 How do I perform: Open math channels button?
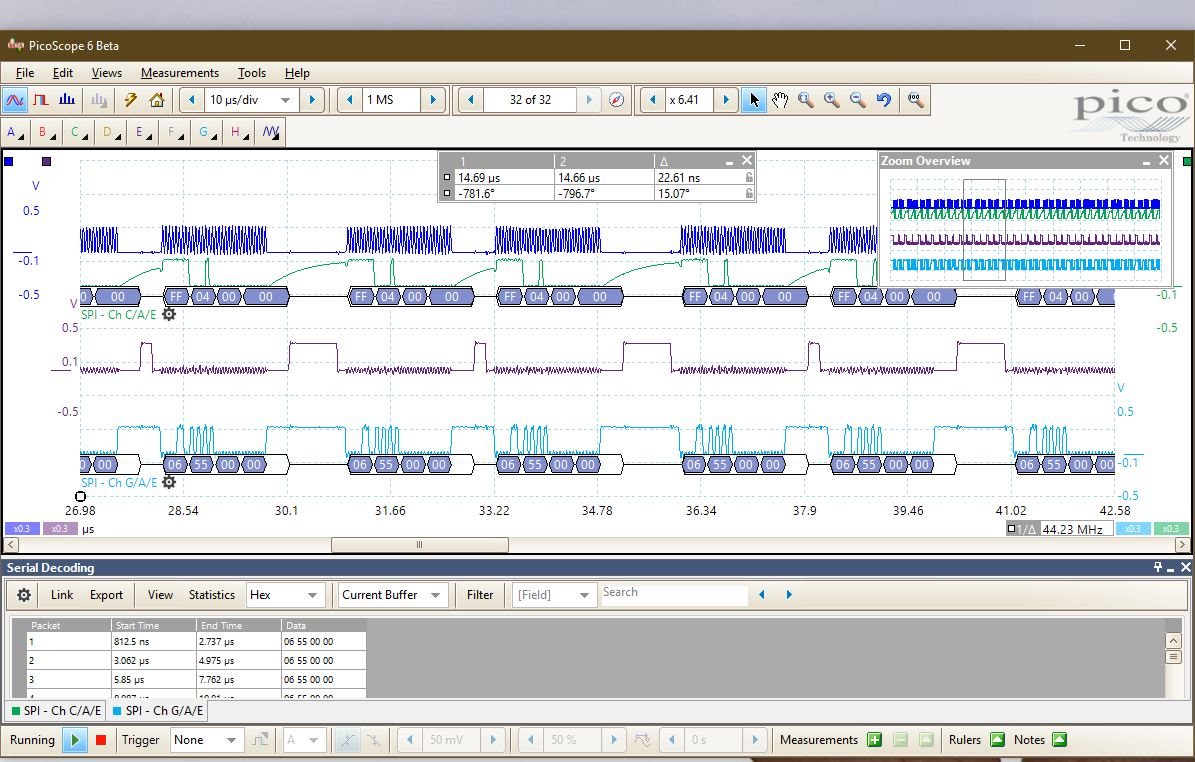click(x=271, y=132)
